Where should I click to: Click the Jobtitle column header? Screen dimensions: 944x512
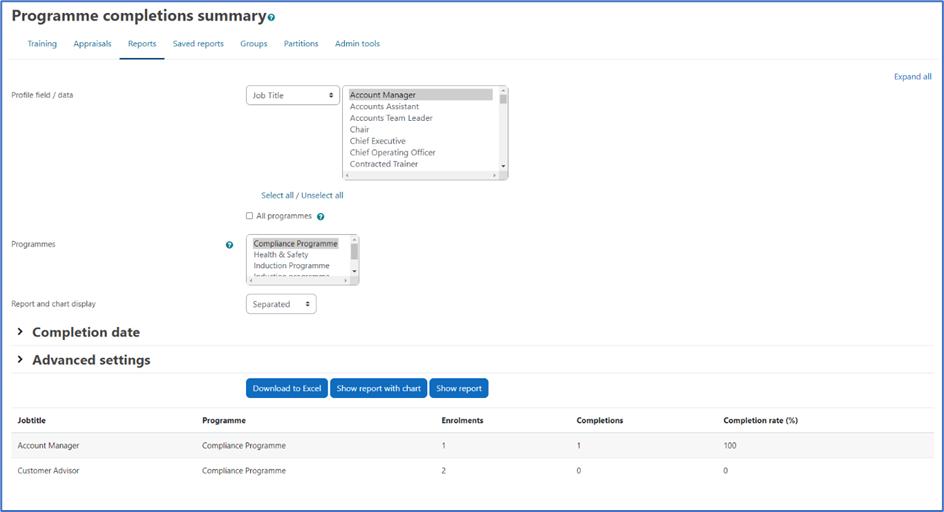[31, 420]
